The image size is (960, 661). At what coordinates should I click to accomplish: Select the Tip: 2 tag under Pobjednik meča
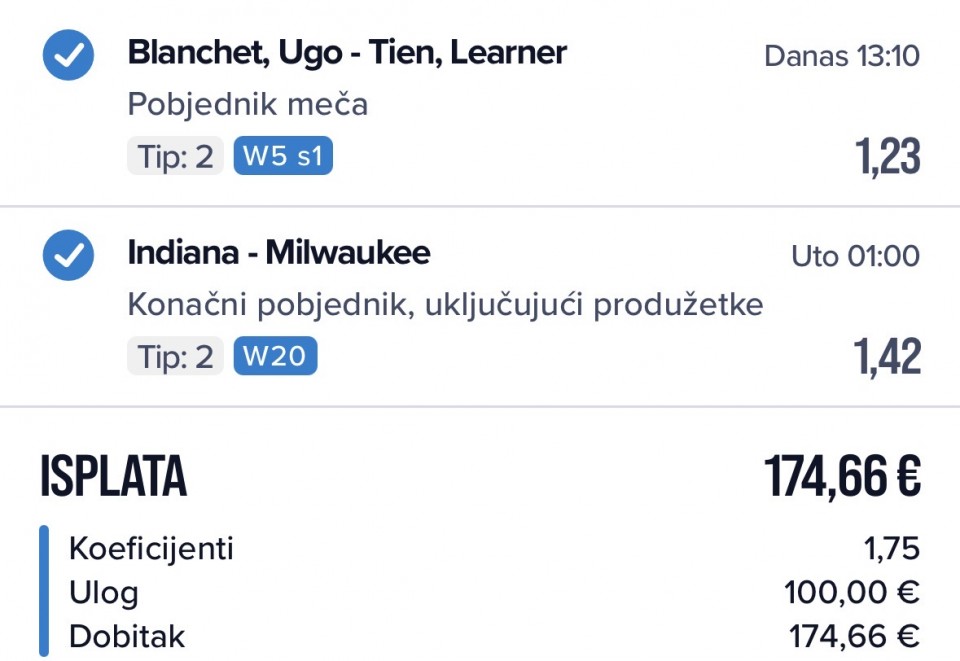[176, 157]
